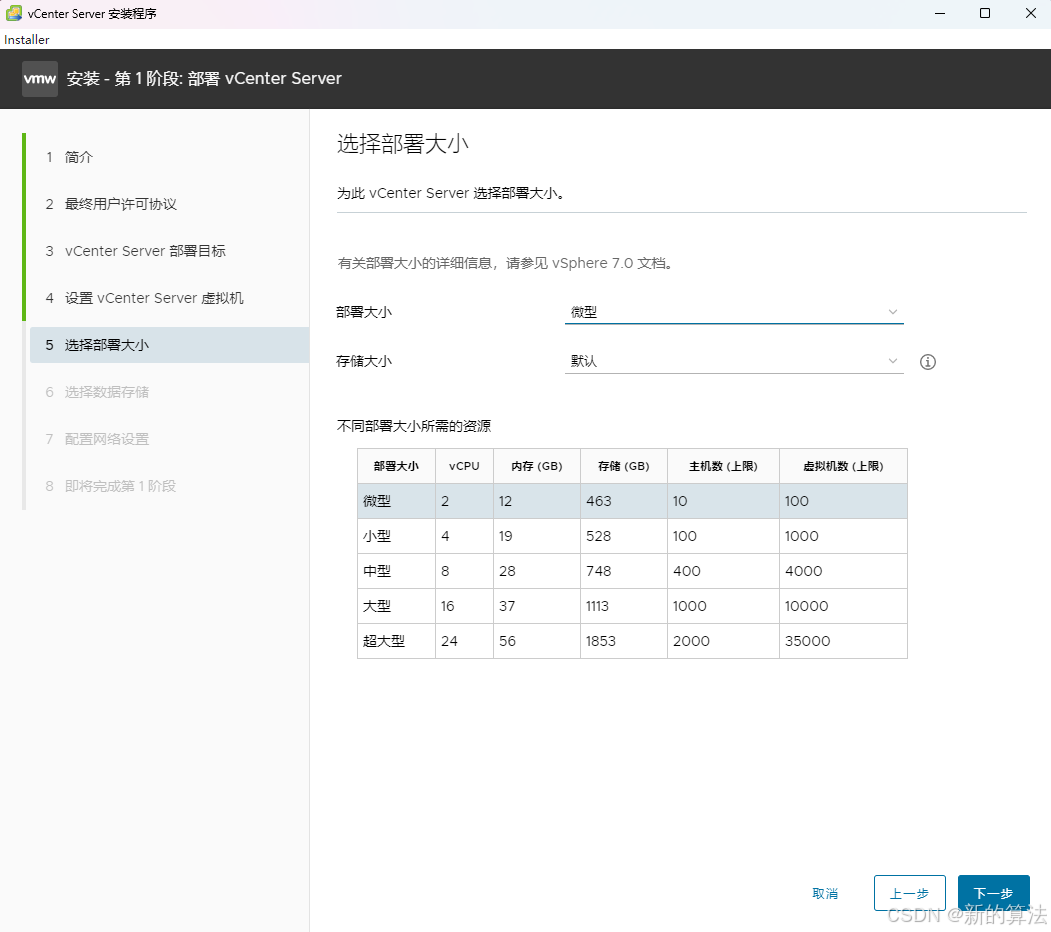Click the 内存 (GB) column header
The height and width of the screenshot is (932, 1051).
537,466
